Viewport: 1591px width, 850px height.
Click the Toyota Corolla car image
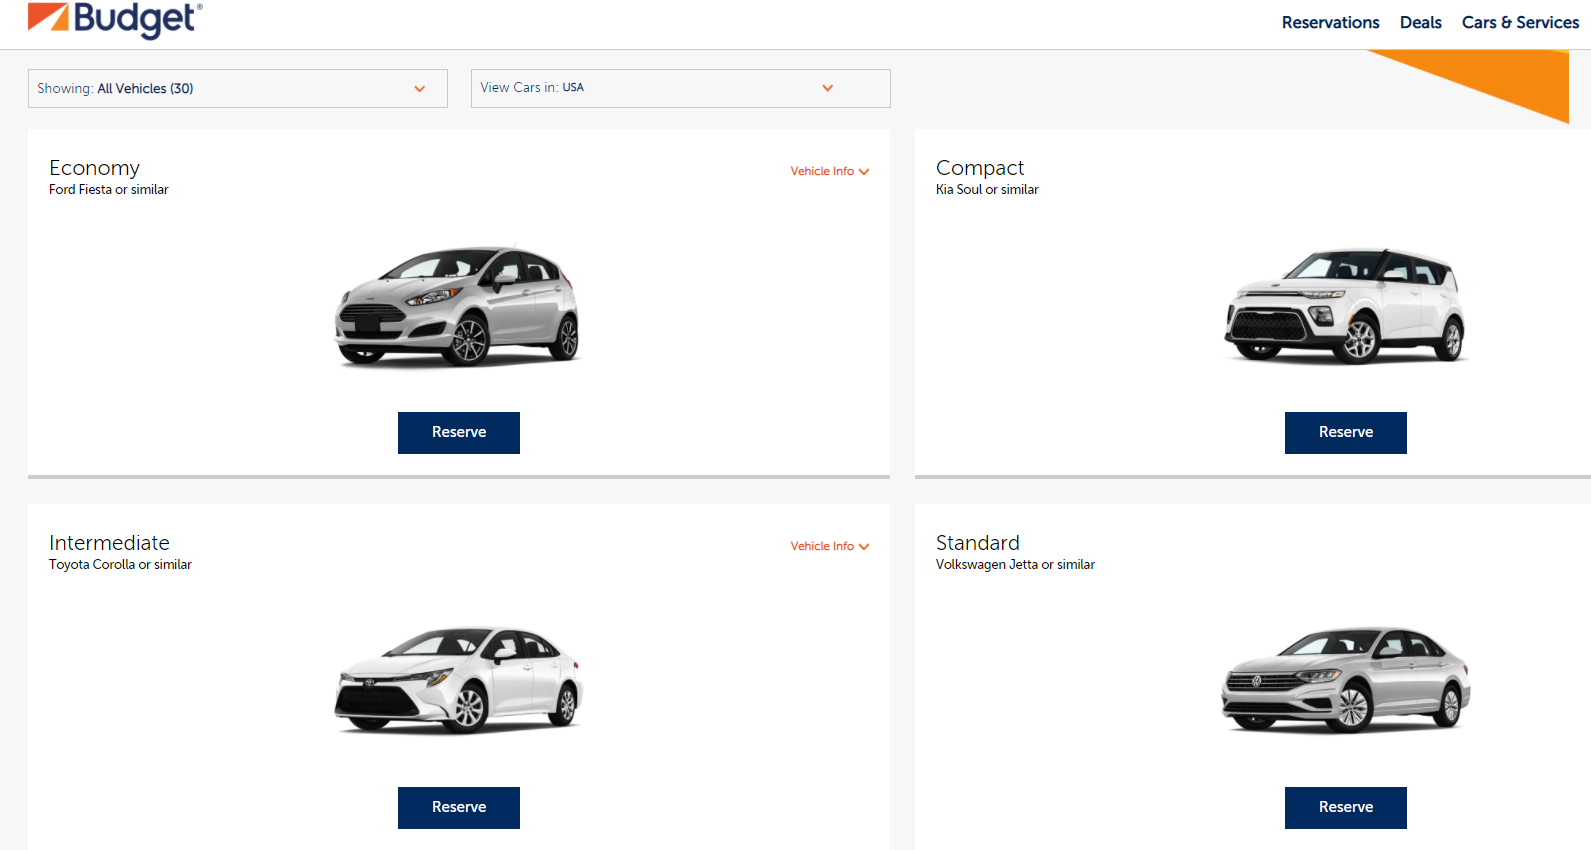[x=457, y=680]
